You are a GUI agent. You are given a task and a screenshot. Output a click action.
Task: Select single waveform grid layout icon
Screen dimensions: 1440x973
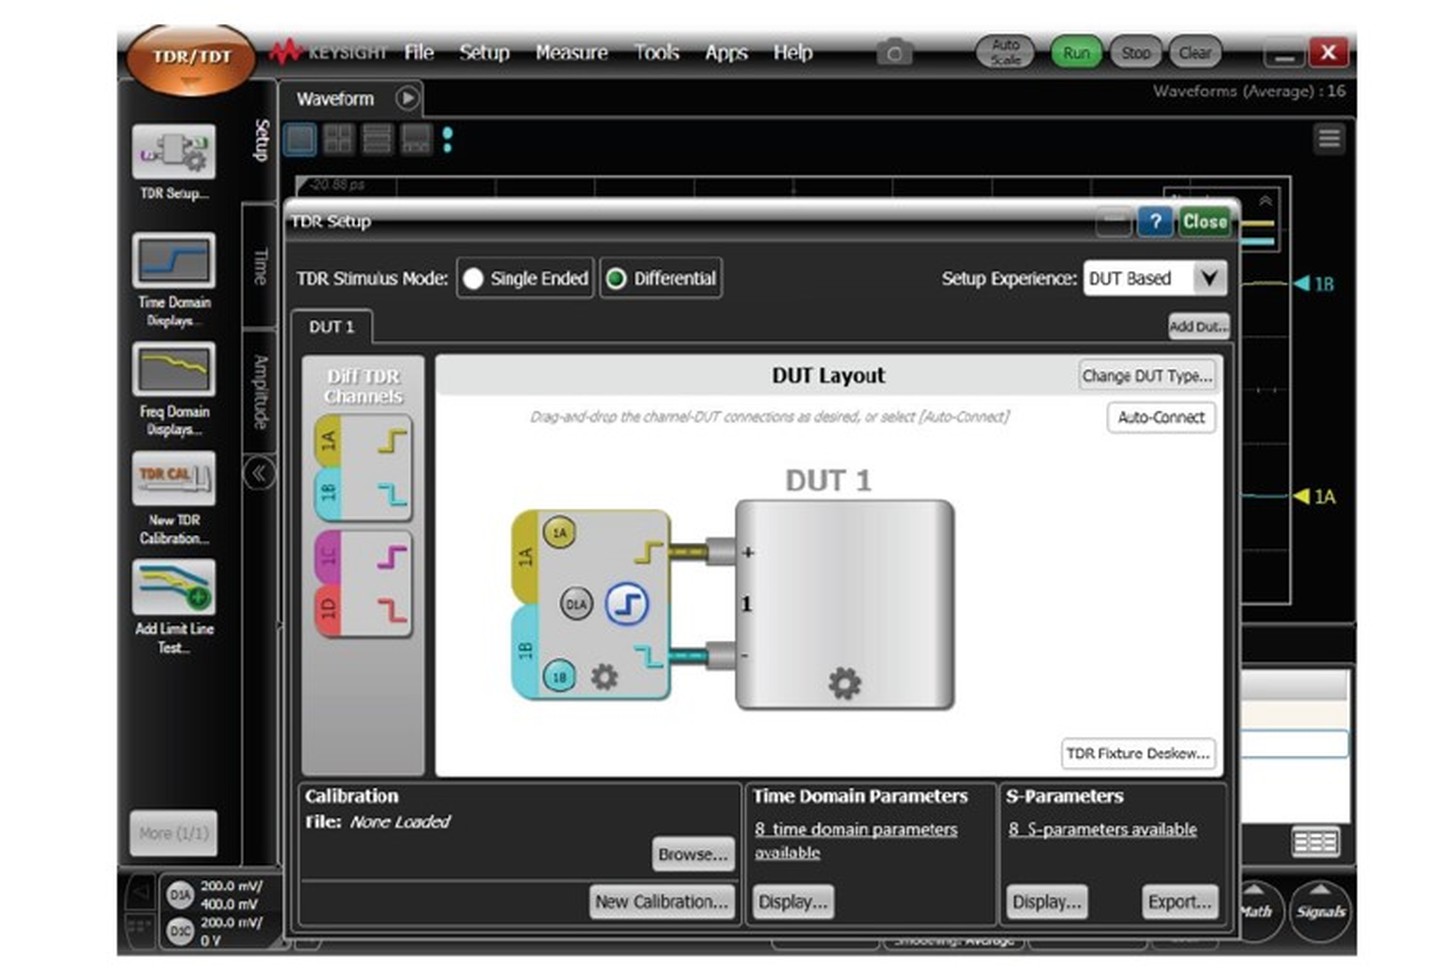[x=300, y=139]
